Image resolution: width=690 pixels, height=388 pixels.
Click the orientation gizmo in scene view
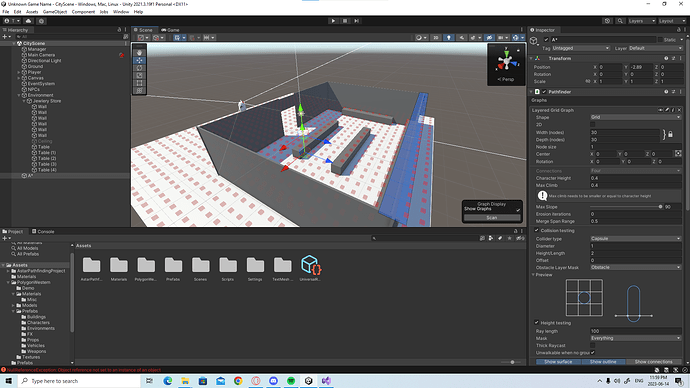click(x=506, y=62)
